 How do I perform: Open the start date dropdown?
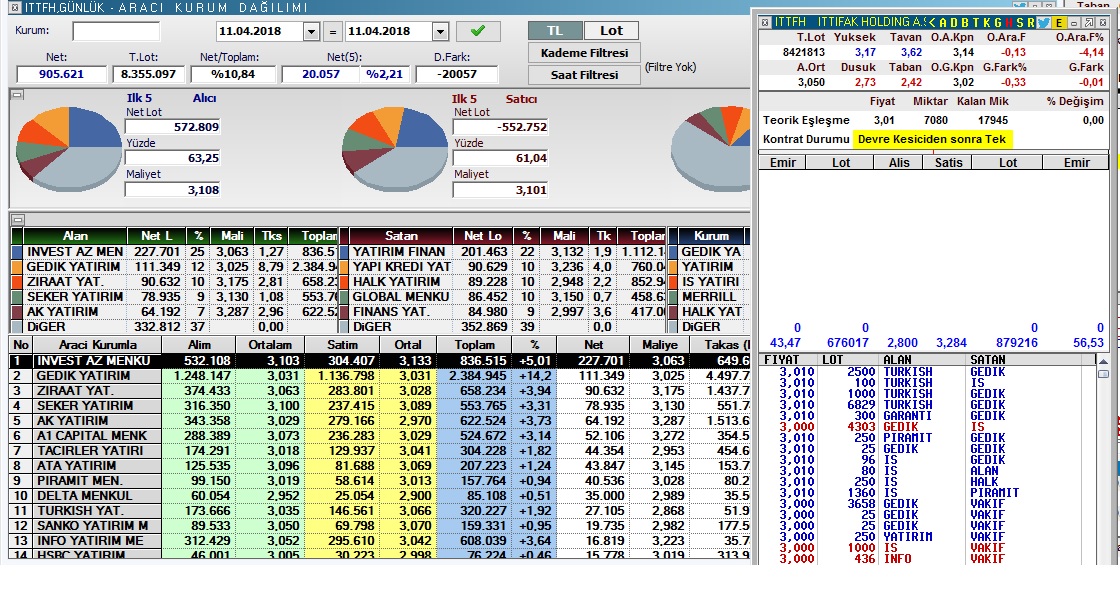coord(311,31)
